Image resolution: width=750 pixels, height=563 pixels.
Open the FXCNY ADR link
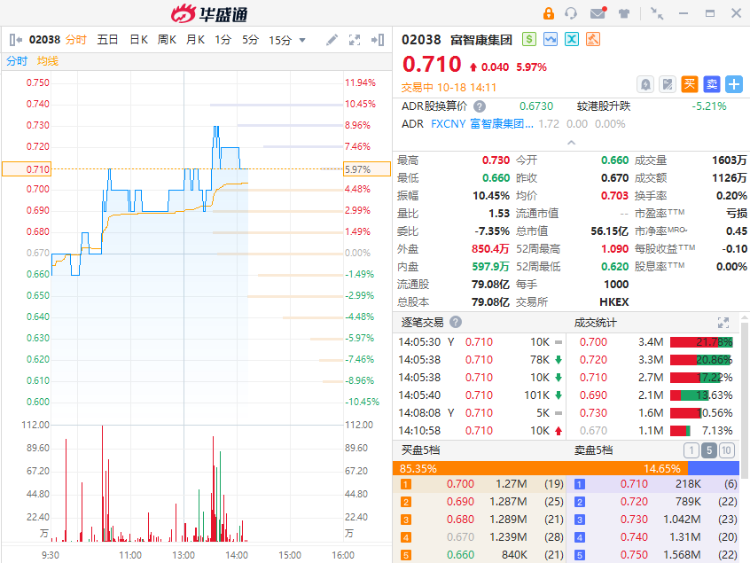pos(482,124)
